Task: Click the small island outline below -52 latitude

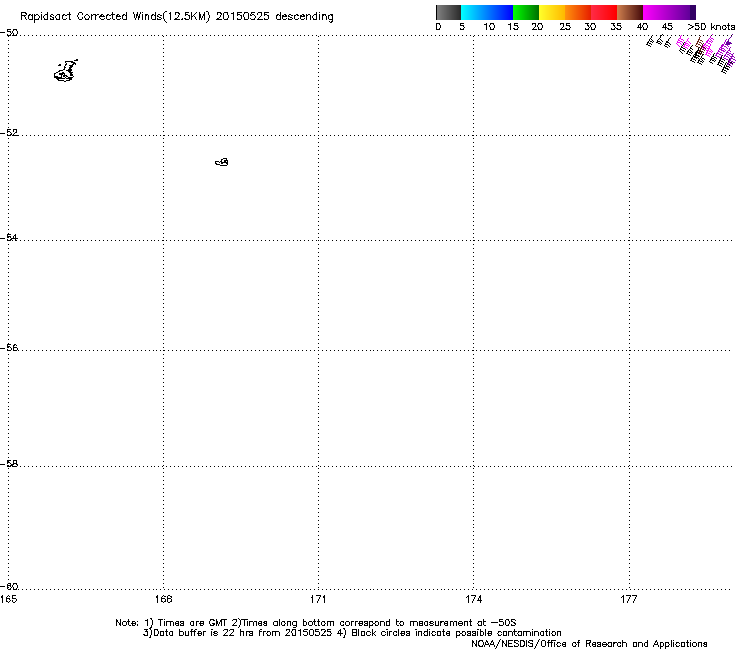Action: tap(222, 162)
